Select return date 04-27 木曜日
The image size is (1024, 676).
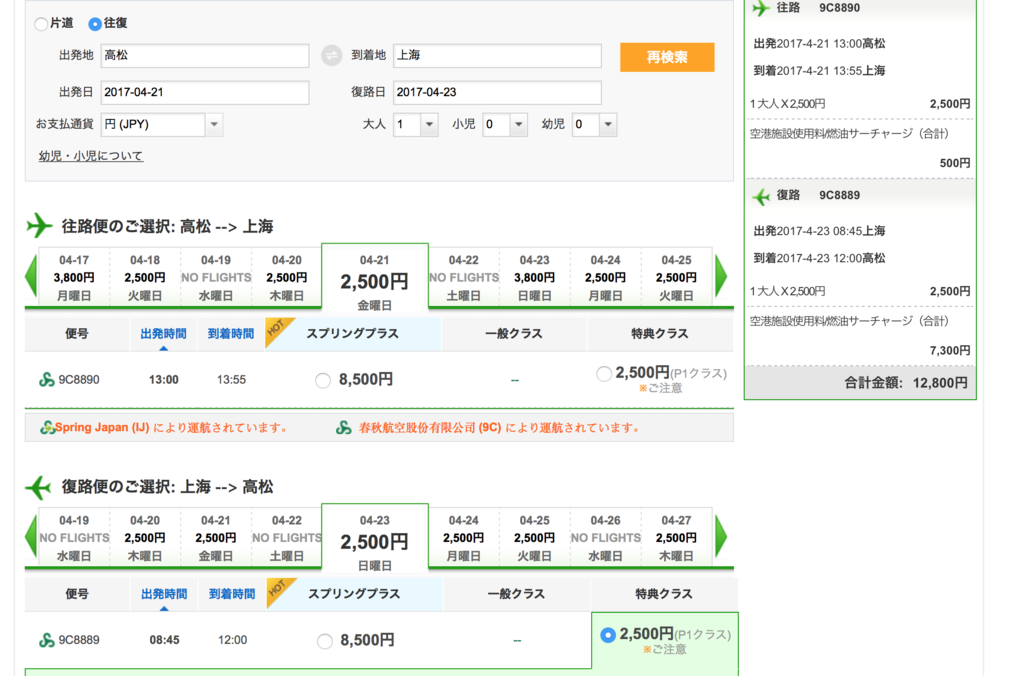point(676,538)
